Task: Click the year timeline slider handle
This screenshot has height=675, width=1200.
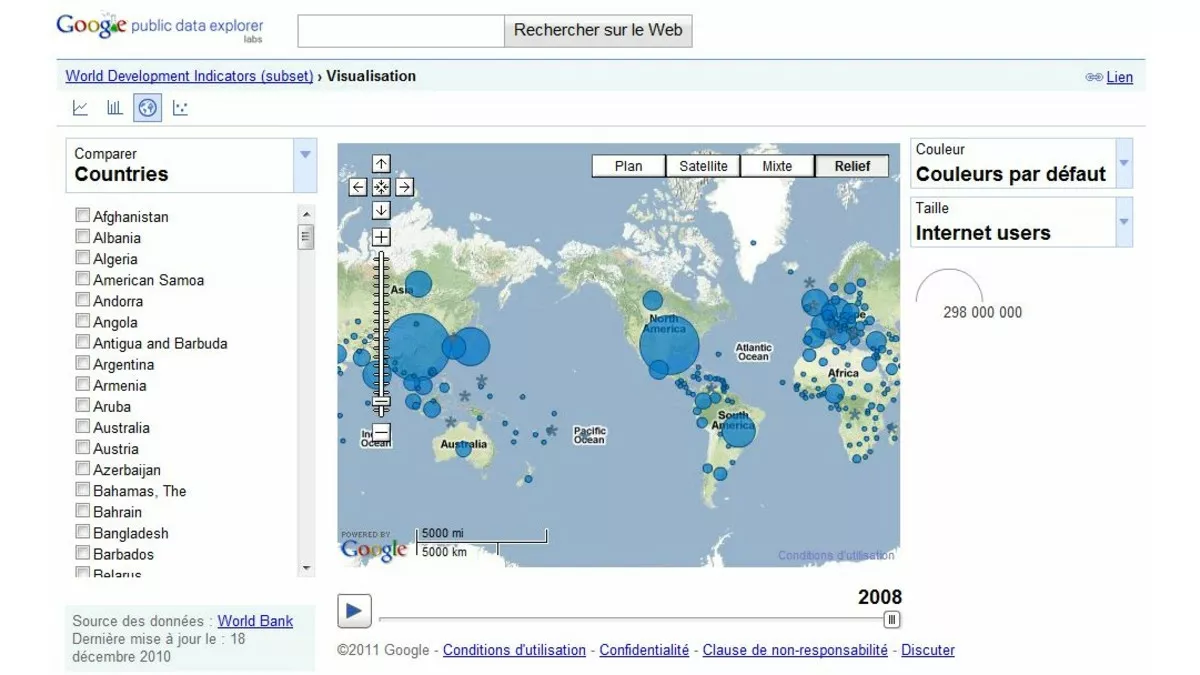Action: (892, 619)
